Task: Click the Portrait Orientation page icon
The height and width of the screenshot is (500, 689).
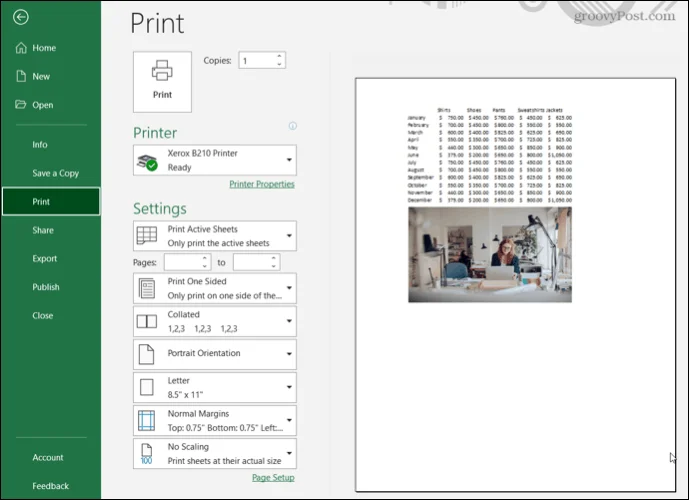Action: (x=146, y=354)
